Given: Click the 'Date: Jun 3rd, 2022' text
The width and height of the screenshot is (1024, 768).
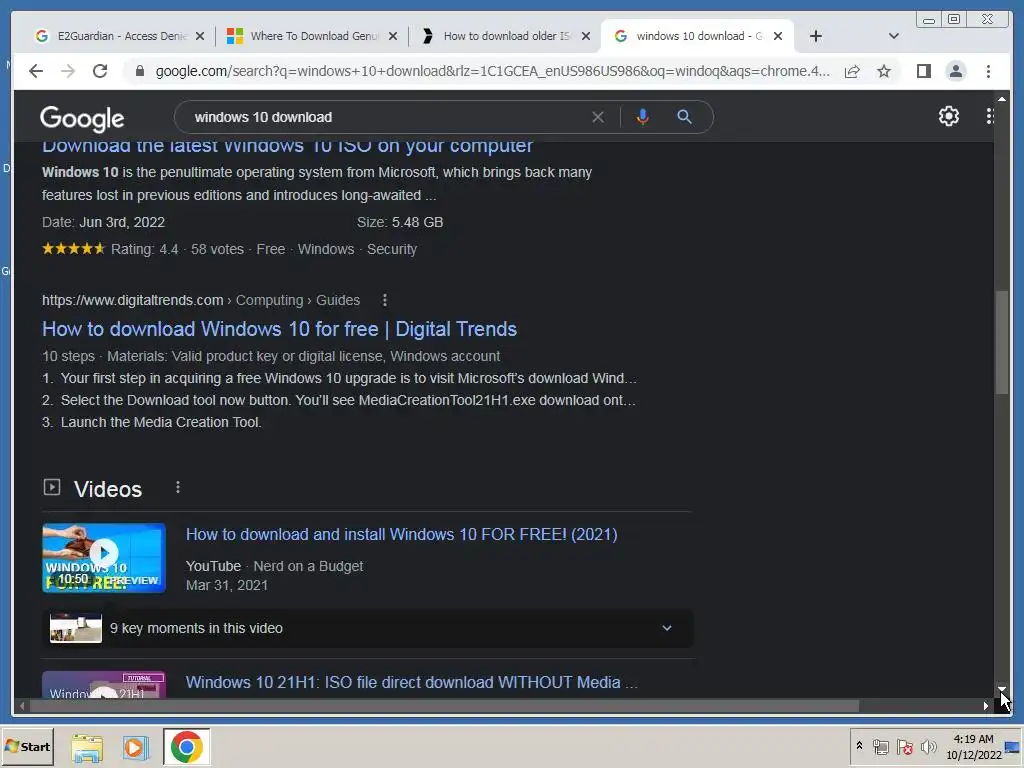Looking at the screenshot, I should (x=103, y=222).
